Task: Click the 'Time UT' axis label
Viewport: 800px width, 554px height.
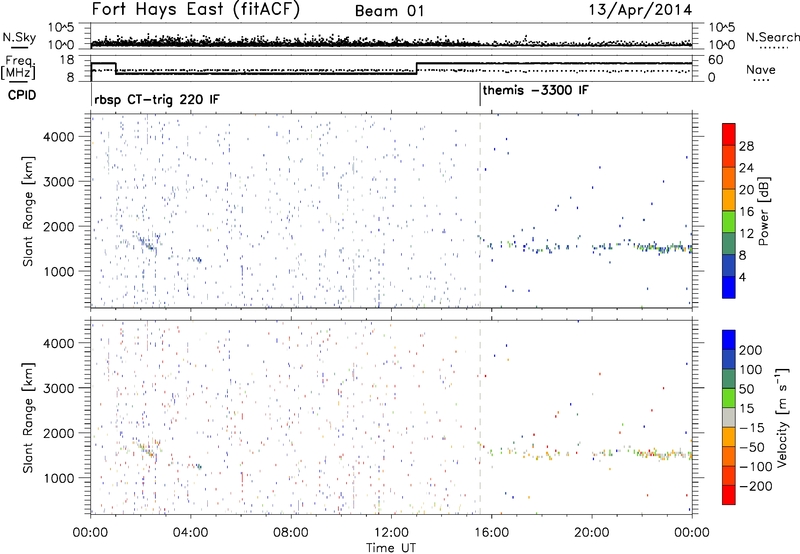Action: [391, 548]
